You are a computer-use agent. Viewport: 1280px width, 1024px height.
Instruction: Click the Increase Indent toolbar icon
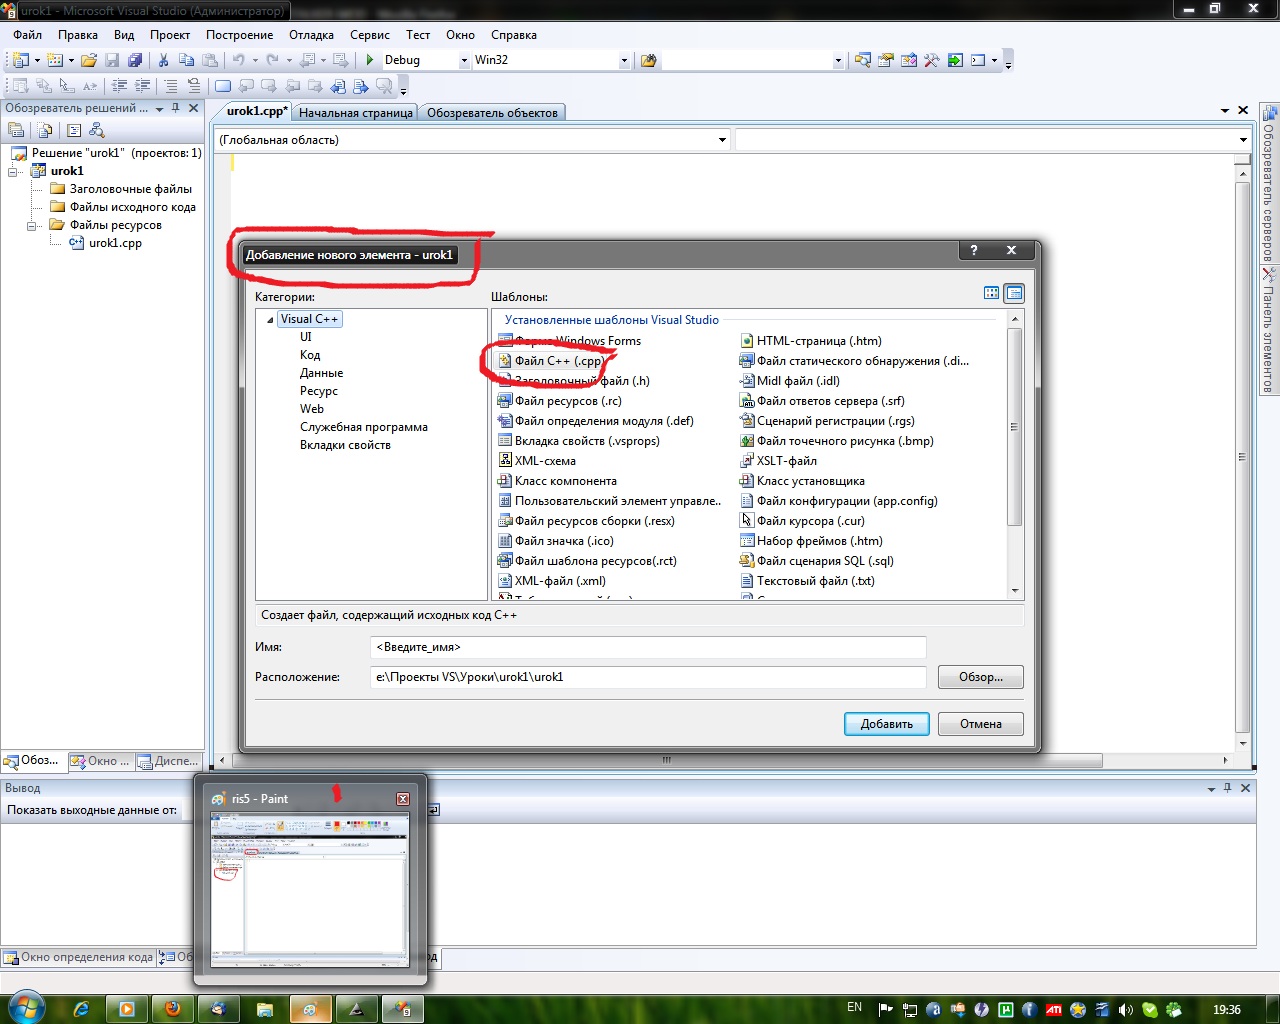point(142,86)
